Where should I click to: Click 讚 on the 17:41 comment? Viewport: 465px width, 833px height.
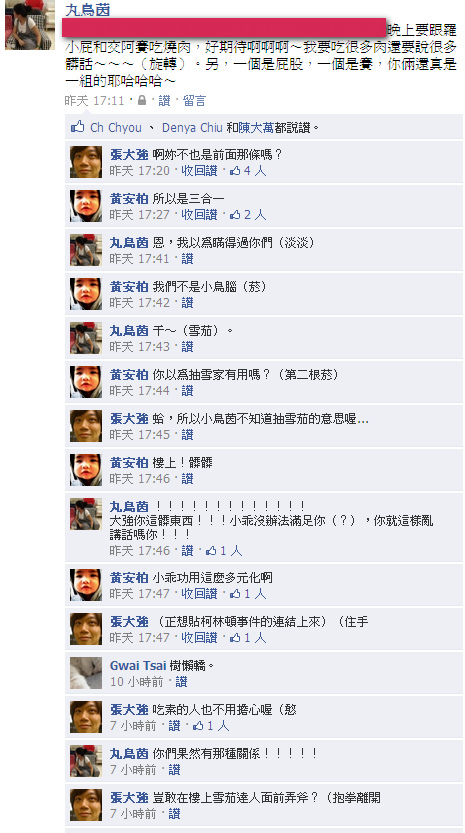point(187,259)
